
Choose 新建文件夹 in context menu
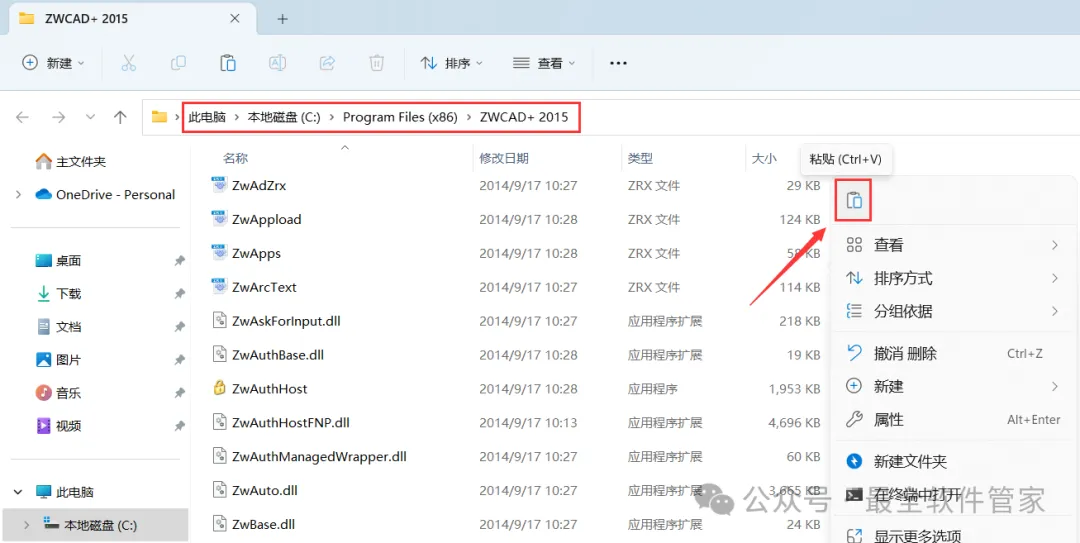click(953, 462)
